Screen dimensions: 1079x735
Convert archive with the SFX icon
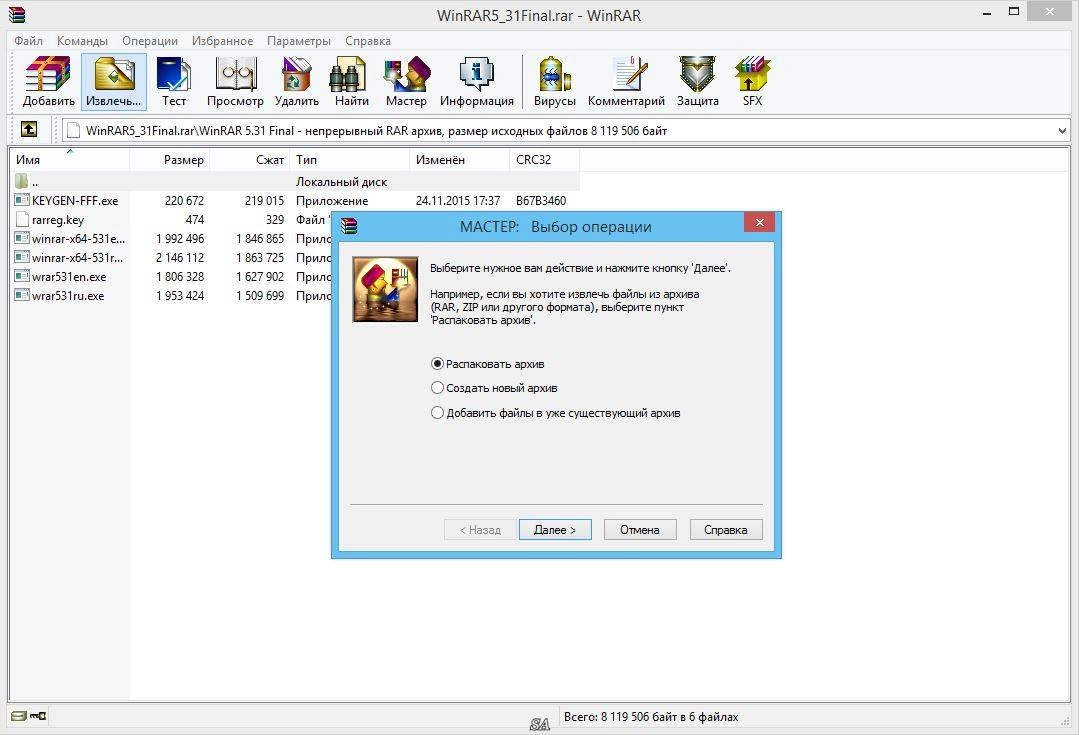(752, 82)
